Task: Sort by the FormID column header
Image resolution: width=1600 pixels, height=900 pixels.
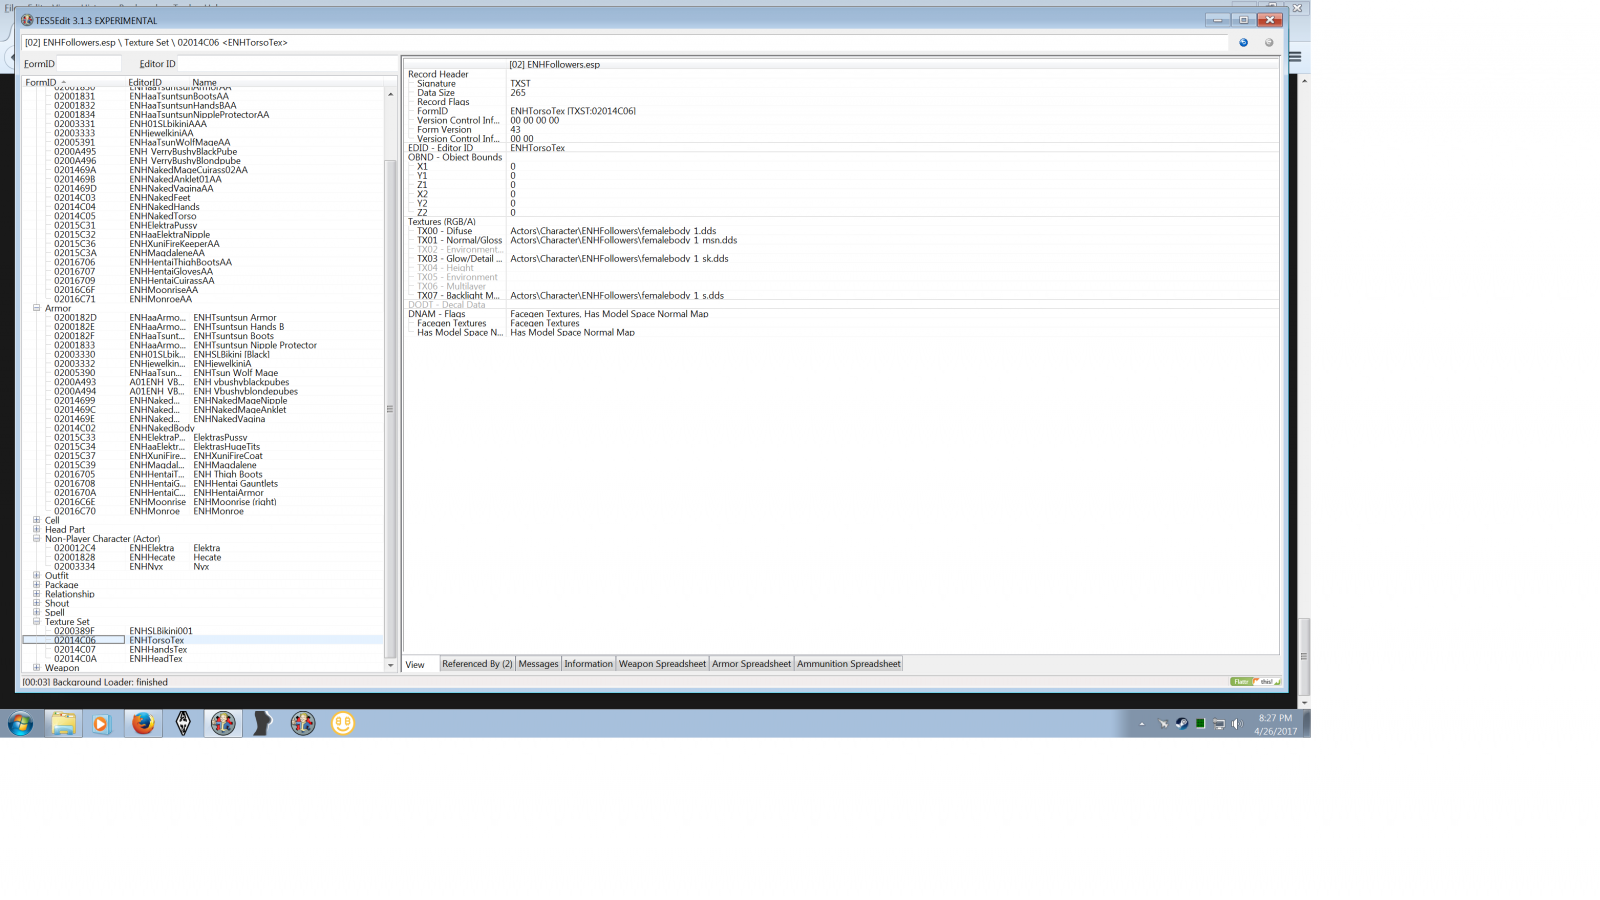Action: [x=74, y=82]
